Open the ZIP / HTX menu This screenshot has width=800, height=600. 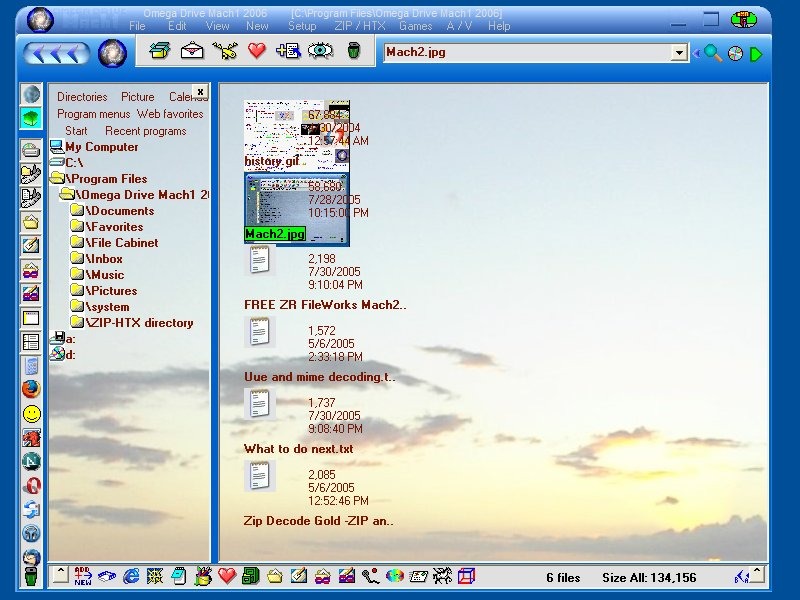(360, 26)
